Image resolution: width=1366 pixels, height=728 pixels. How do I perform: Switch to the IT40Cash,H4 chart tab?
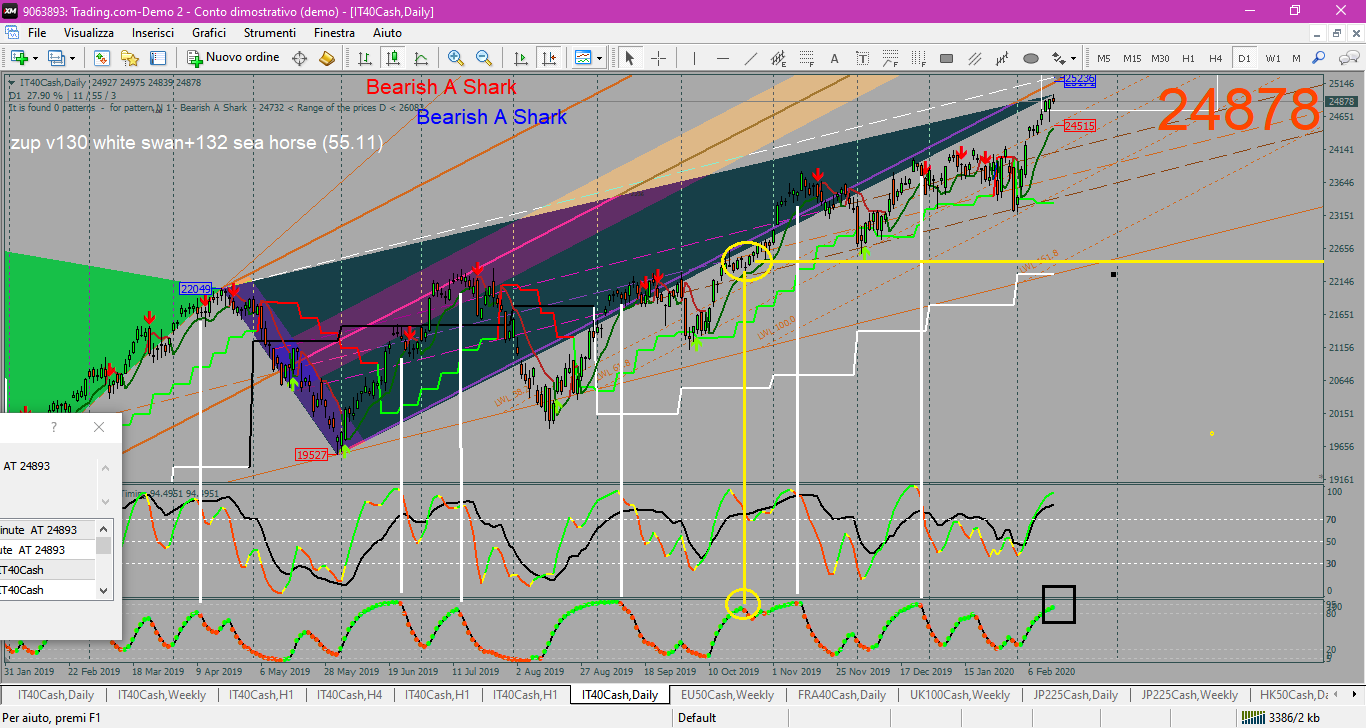coord(349,695)
